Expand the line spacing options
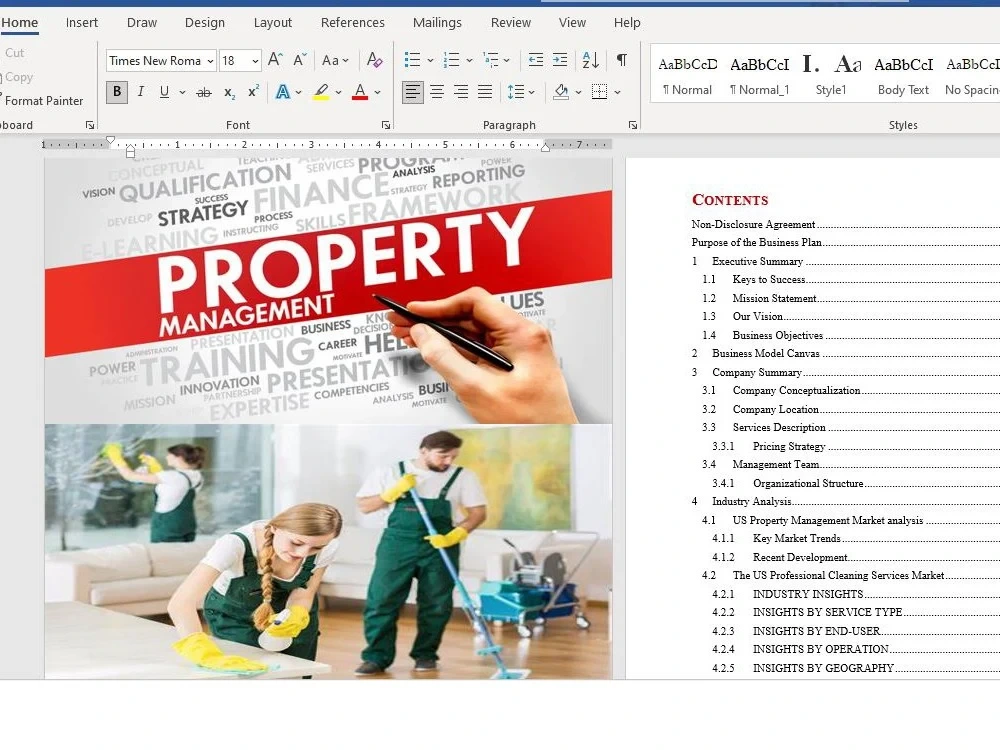The width and height of the screenshot is (1000, 750). (x=531, y=92)
